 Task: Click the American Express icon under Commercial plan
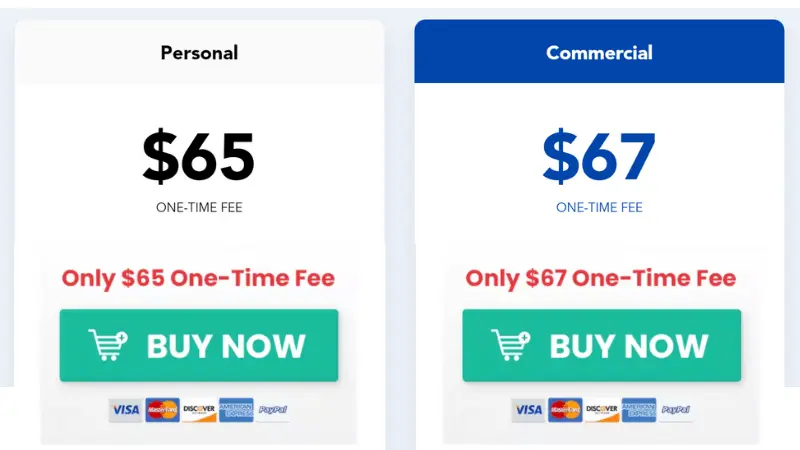coord(639,410)
